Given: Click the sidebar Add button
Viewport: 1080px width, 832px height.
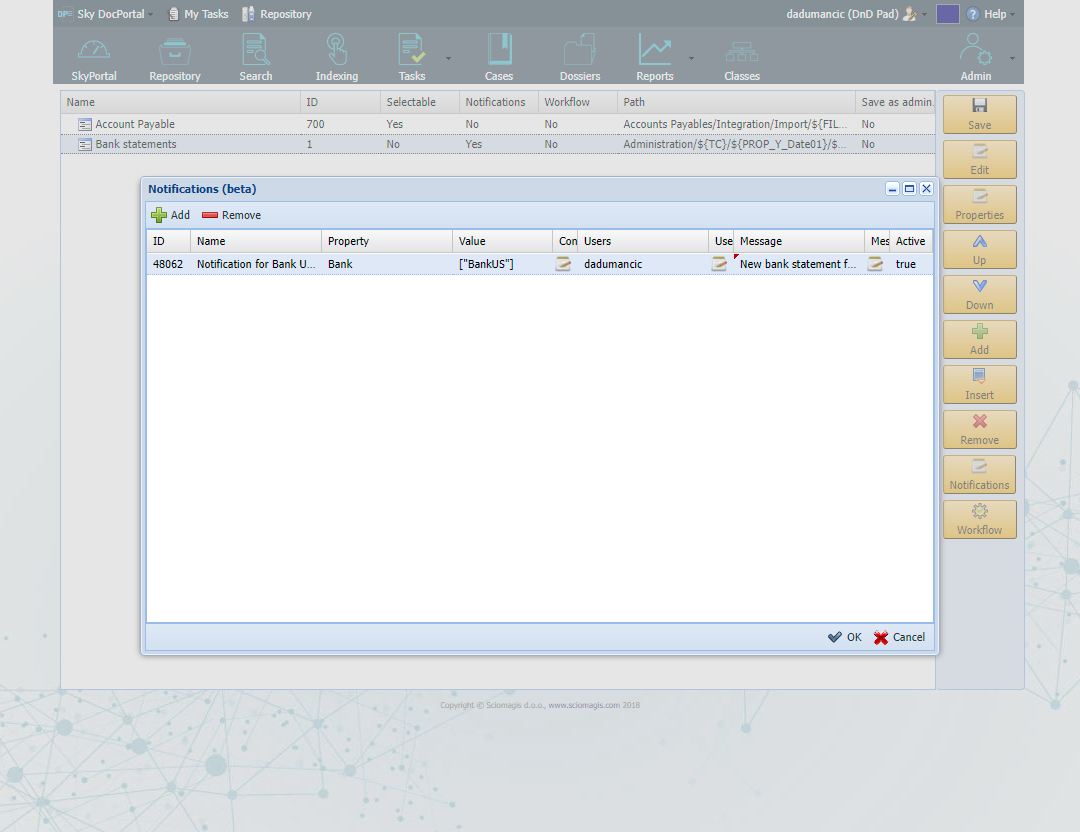Looking at the screenshot, I should click(979, 340).
